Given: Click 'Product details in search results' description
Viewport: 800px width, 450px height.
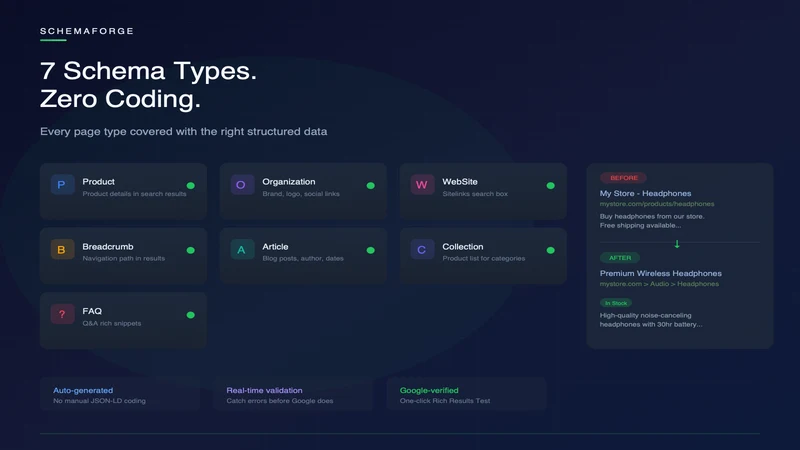Looking at the screenshot, I should tap(134, 194).
